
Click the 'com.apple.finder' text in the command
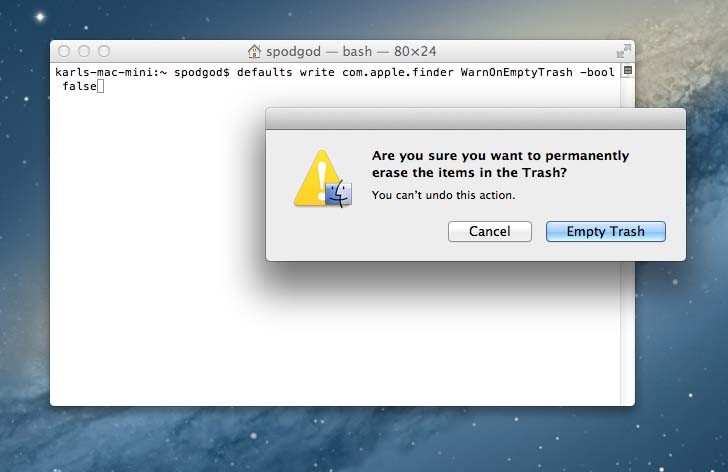click(397, 72)
